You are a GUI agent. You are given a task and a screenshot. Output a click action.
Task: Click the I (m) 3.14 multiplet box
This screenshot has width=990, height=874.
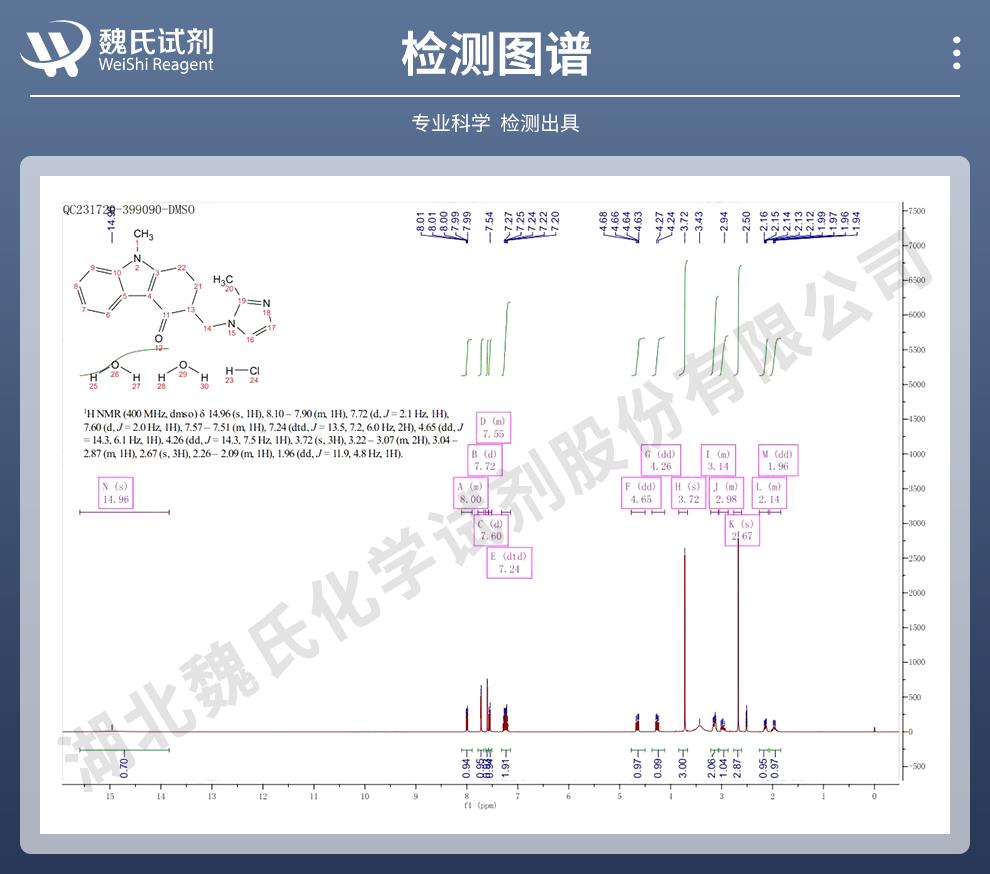point(718,460)
